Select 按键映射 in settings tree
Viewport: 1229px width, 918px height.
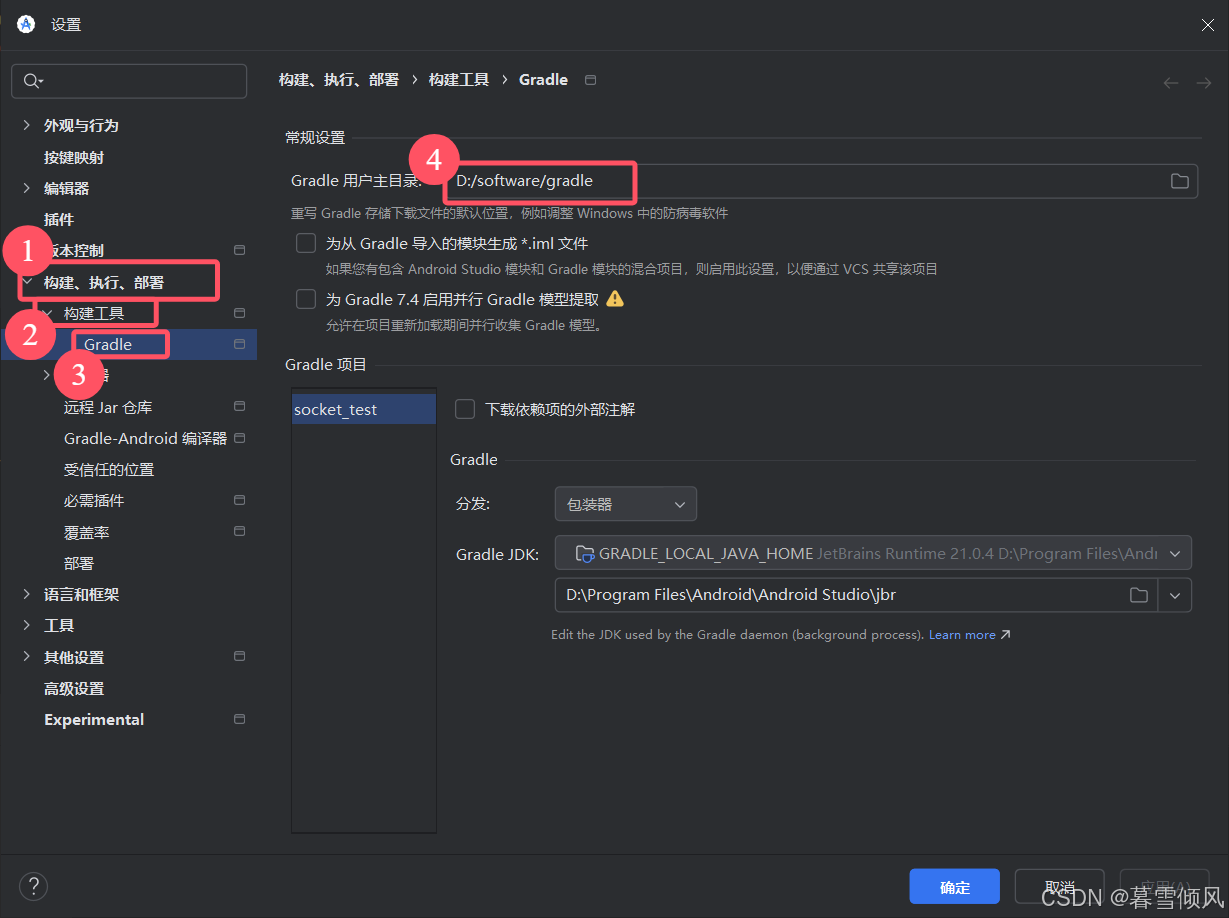tap(74, 157)
